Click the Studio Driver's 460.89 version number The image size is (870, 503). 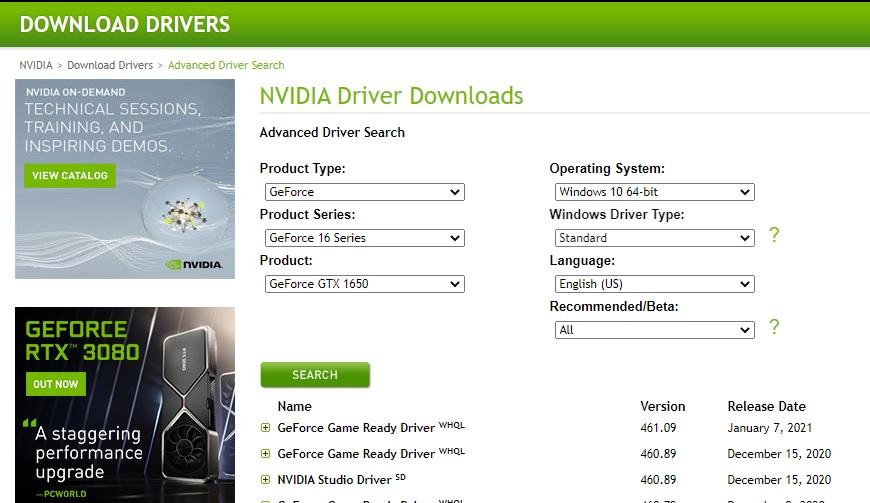(658, 480)
